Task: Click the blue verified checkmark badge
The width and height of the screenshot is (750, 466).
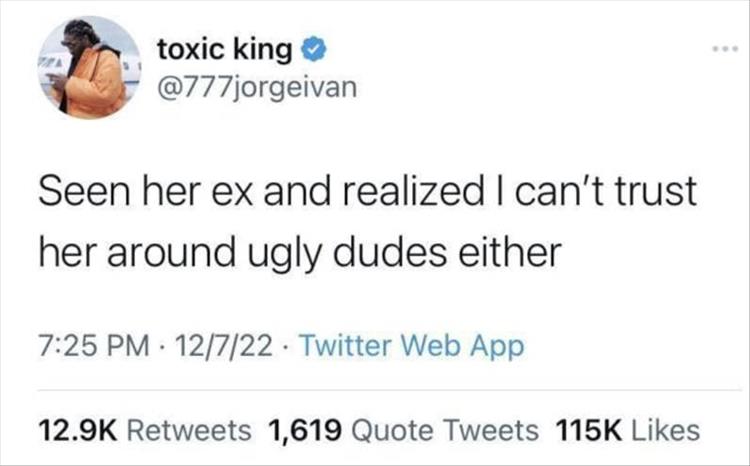Action: [311, 47]
